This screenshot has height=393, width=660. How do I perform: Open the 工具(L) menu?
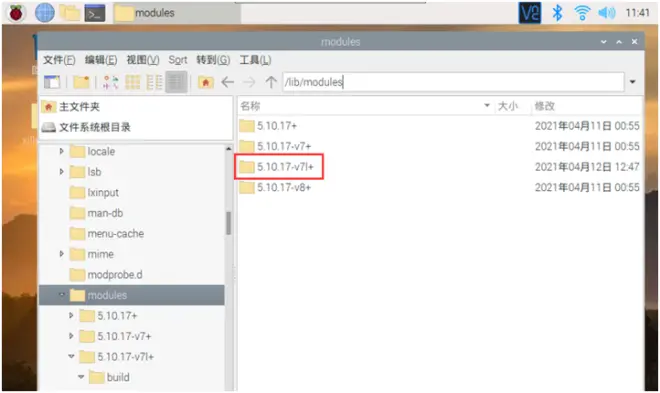[255, 60]
